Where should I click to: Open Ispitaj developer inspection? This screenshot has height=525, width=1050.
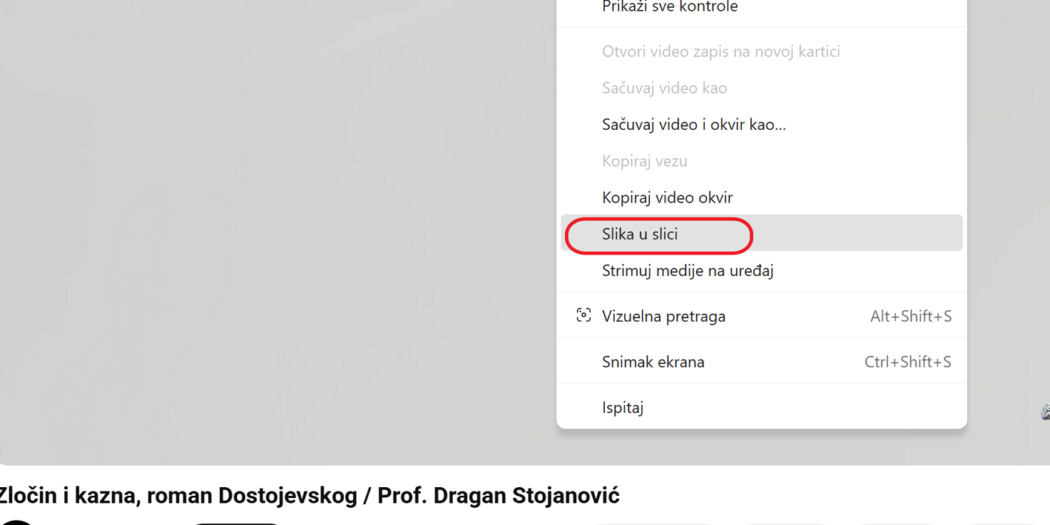(x=622, y=408)
